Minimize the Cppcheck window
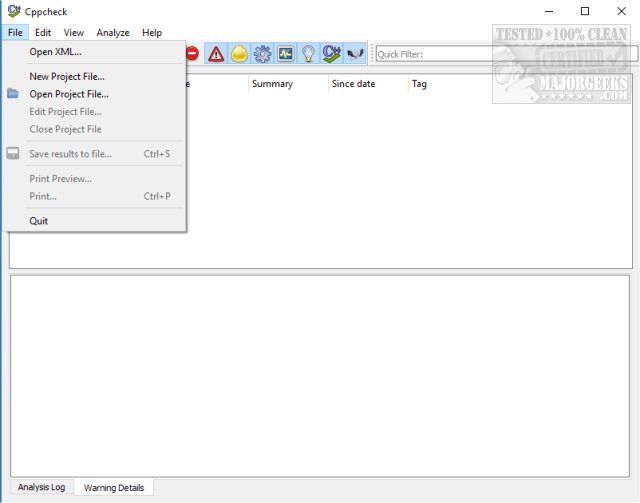 tap(549, 11)
